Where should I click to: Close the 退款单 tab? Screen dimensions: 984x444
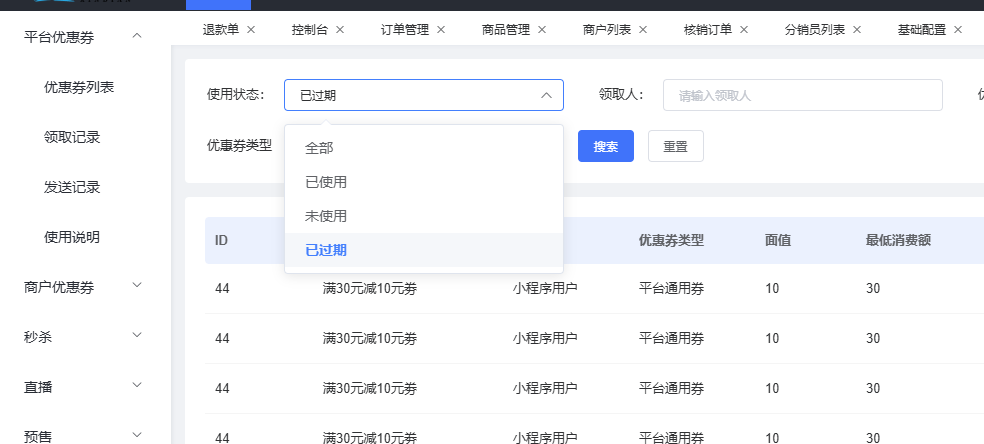(x=251, y=30)
